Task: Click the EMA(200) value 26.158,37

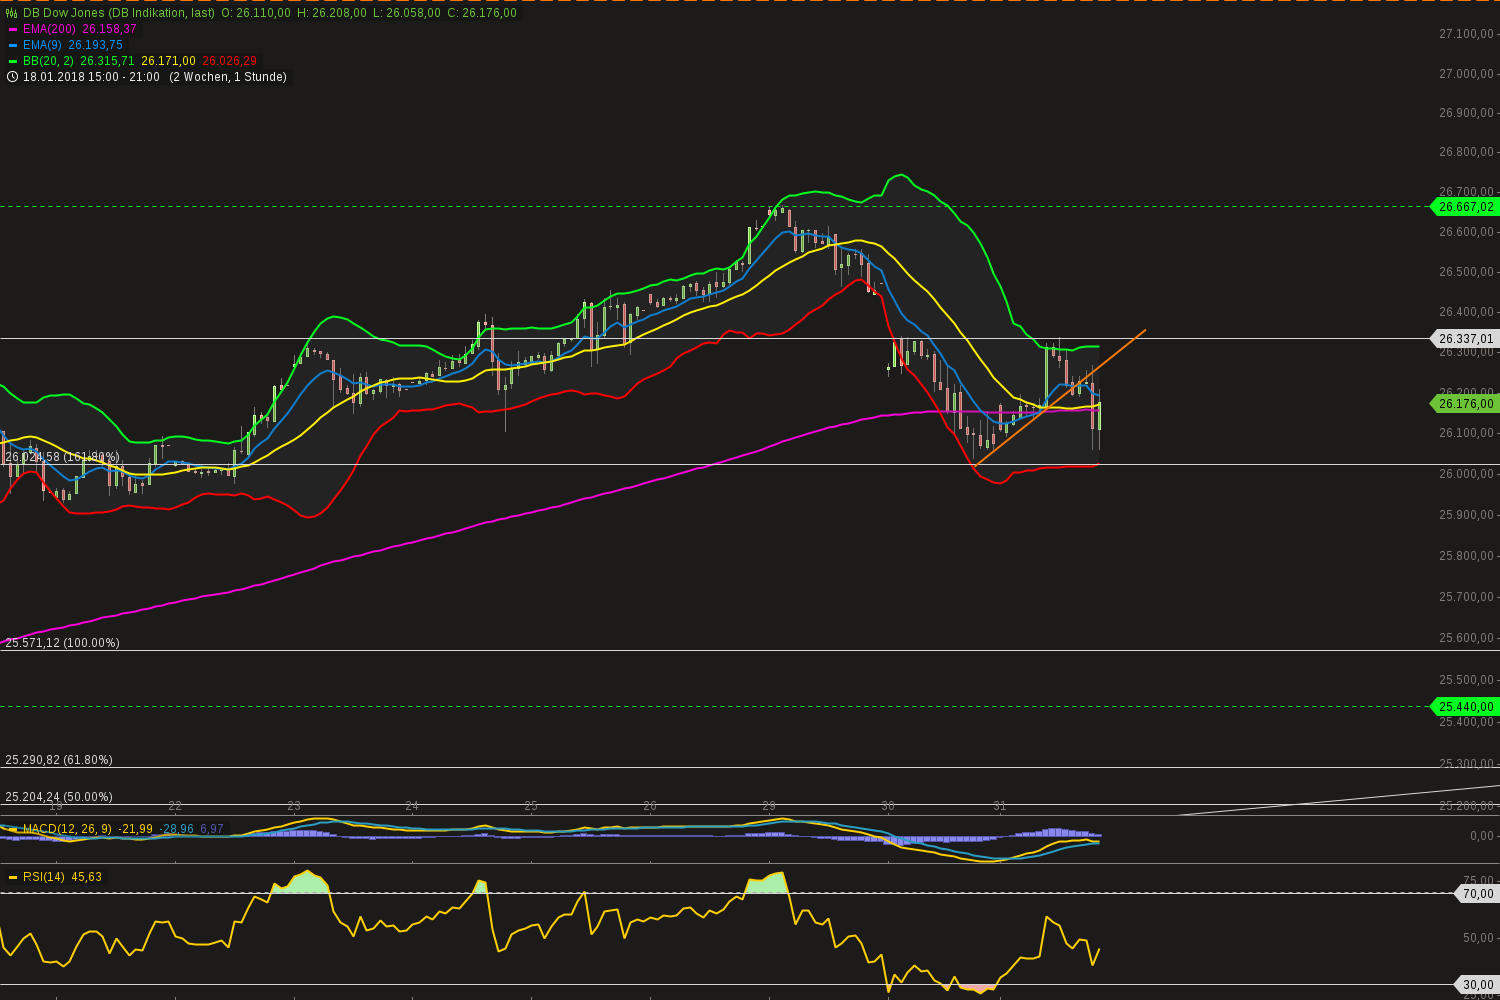Action: (109, 29)
